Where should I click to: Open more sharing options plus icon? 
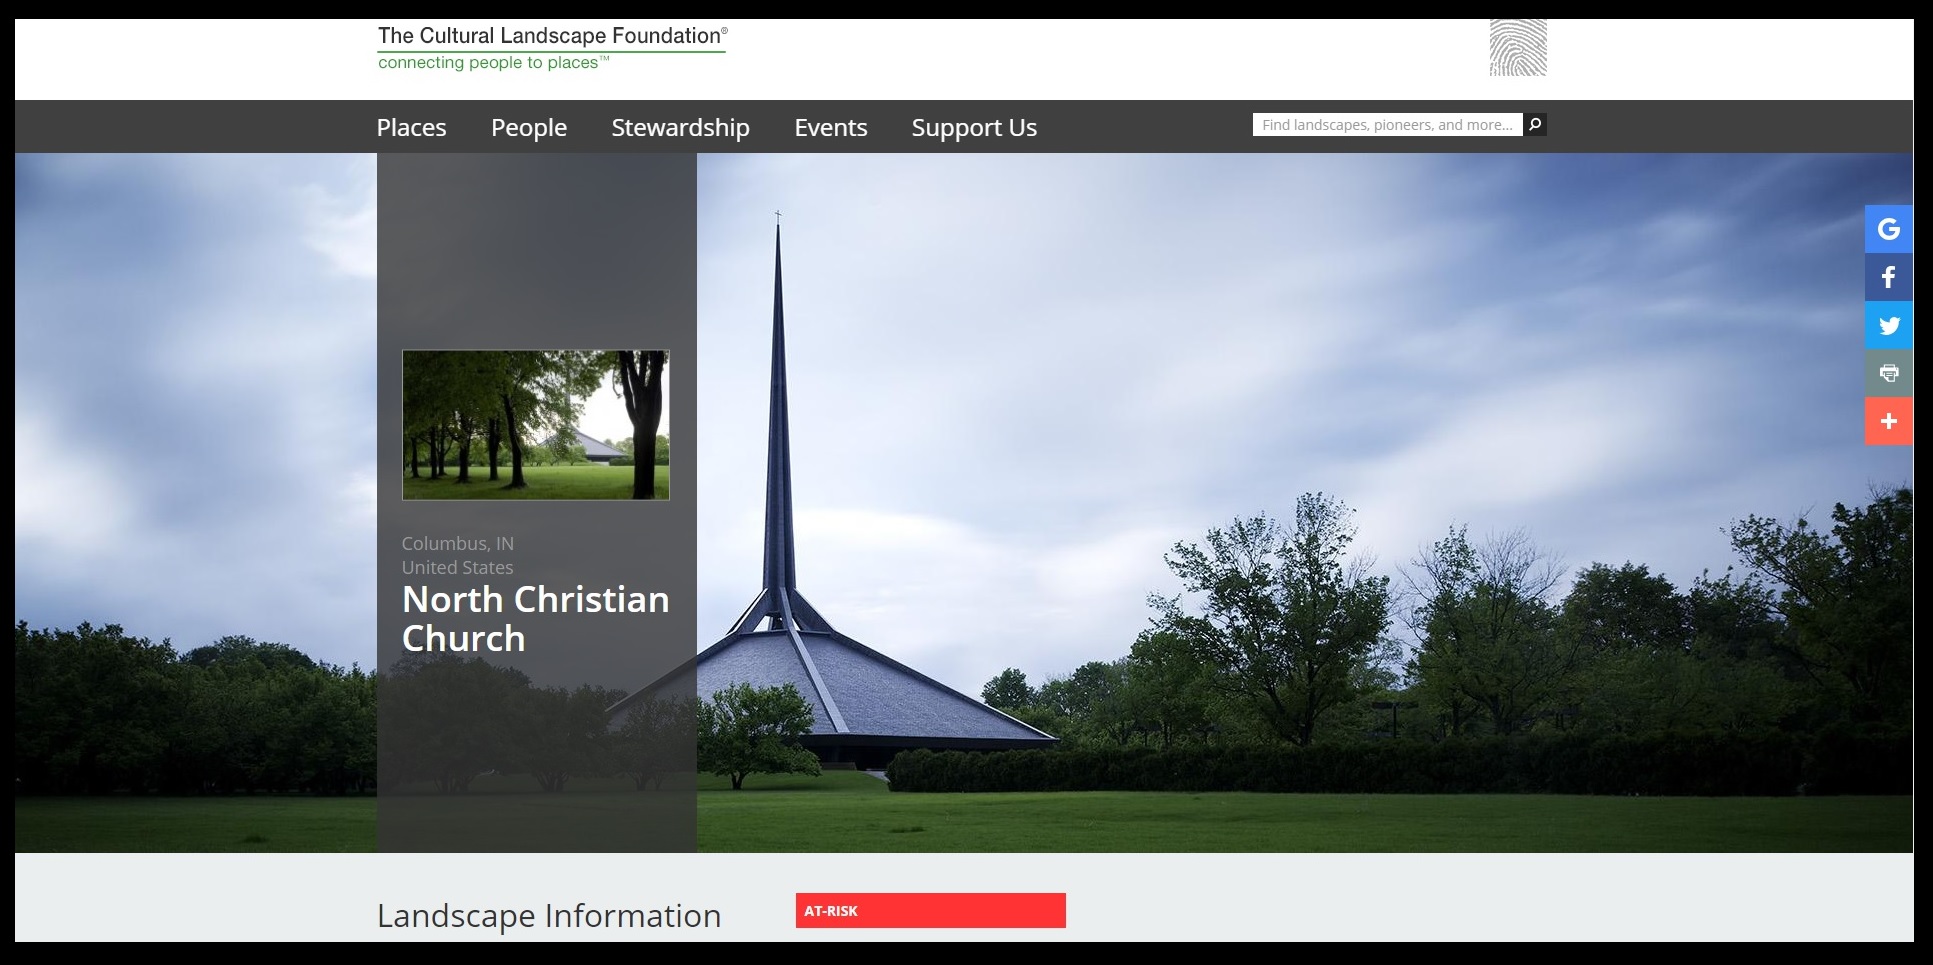(x=1888, y=421)
